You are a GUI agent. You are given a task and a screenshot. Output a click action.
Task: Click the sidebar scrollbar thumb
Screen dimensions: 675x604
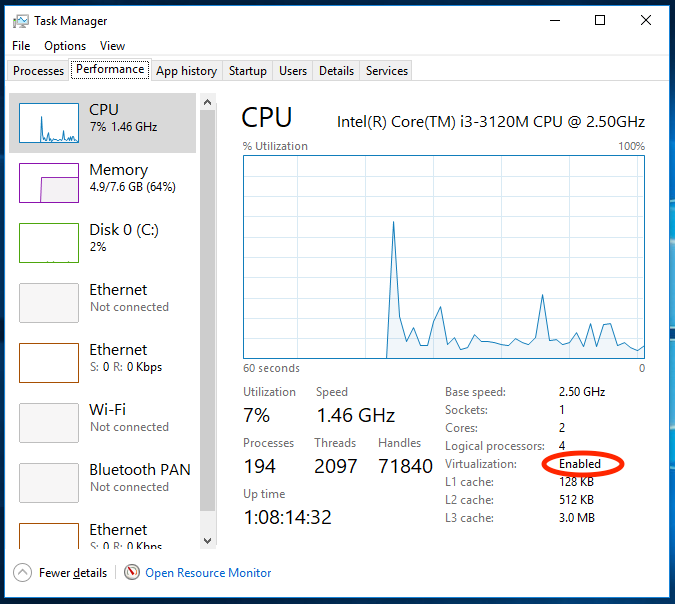tap(207, 310)
